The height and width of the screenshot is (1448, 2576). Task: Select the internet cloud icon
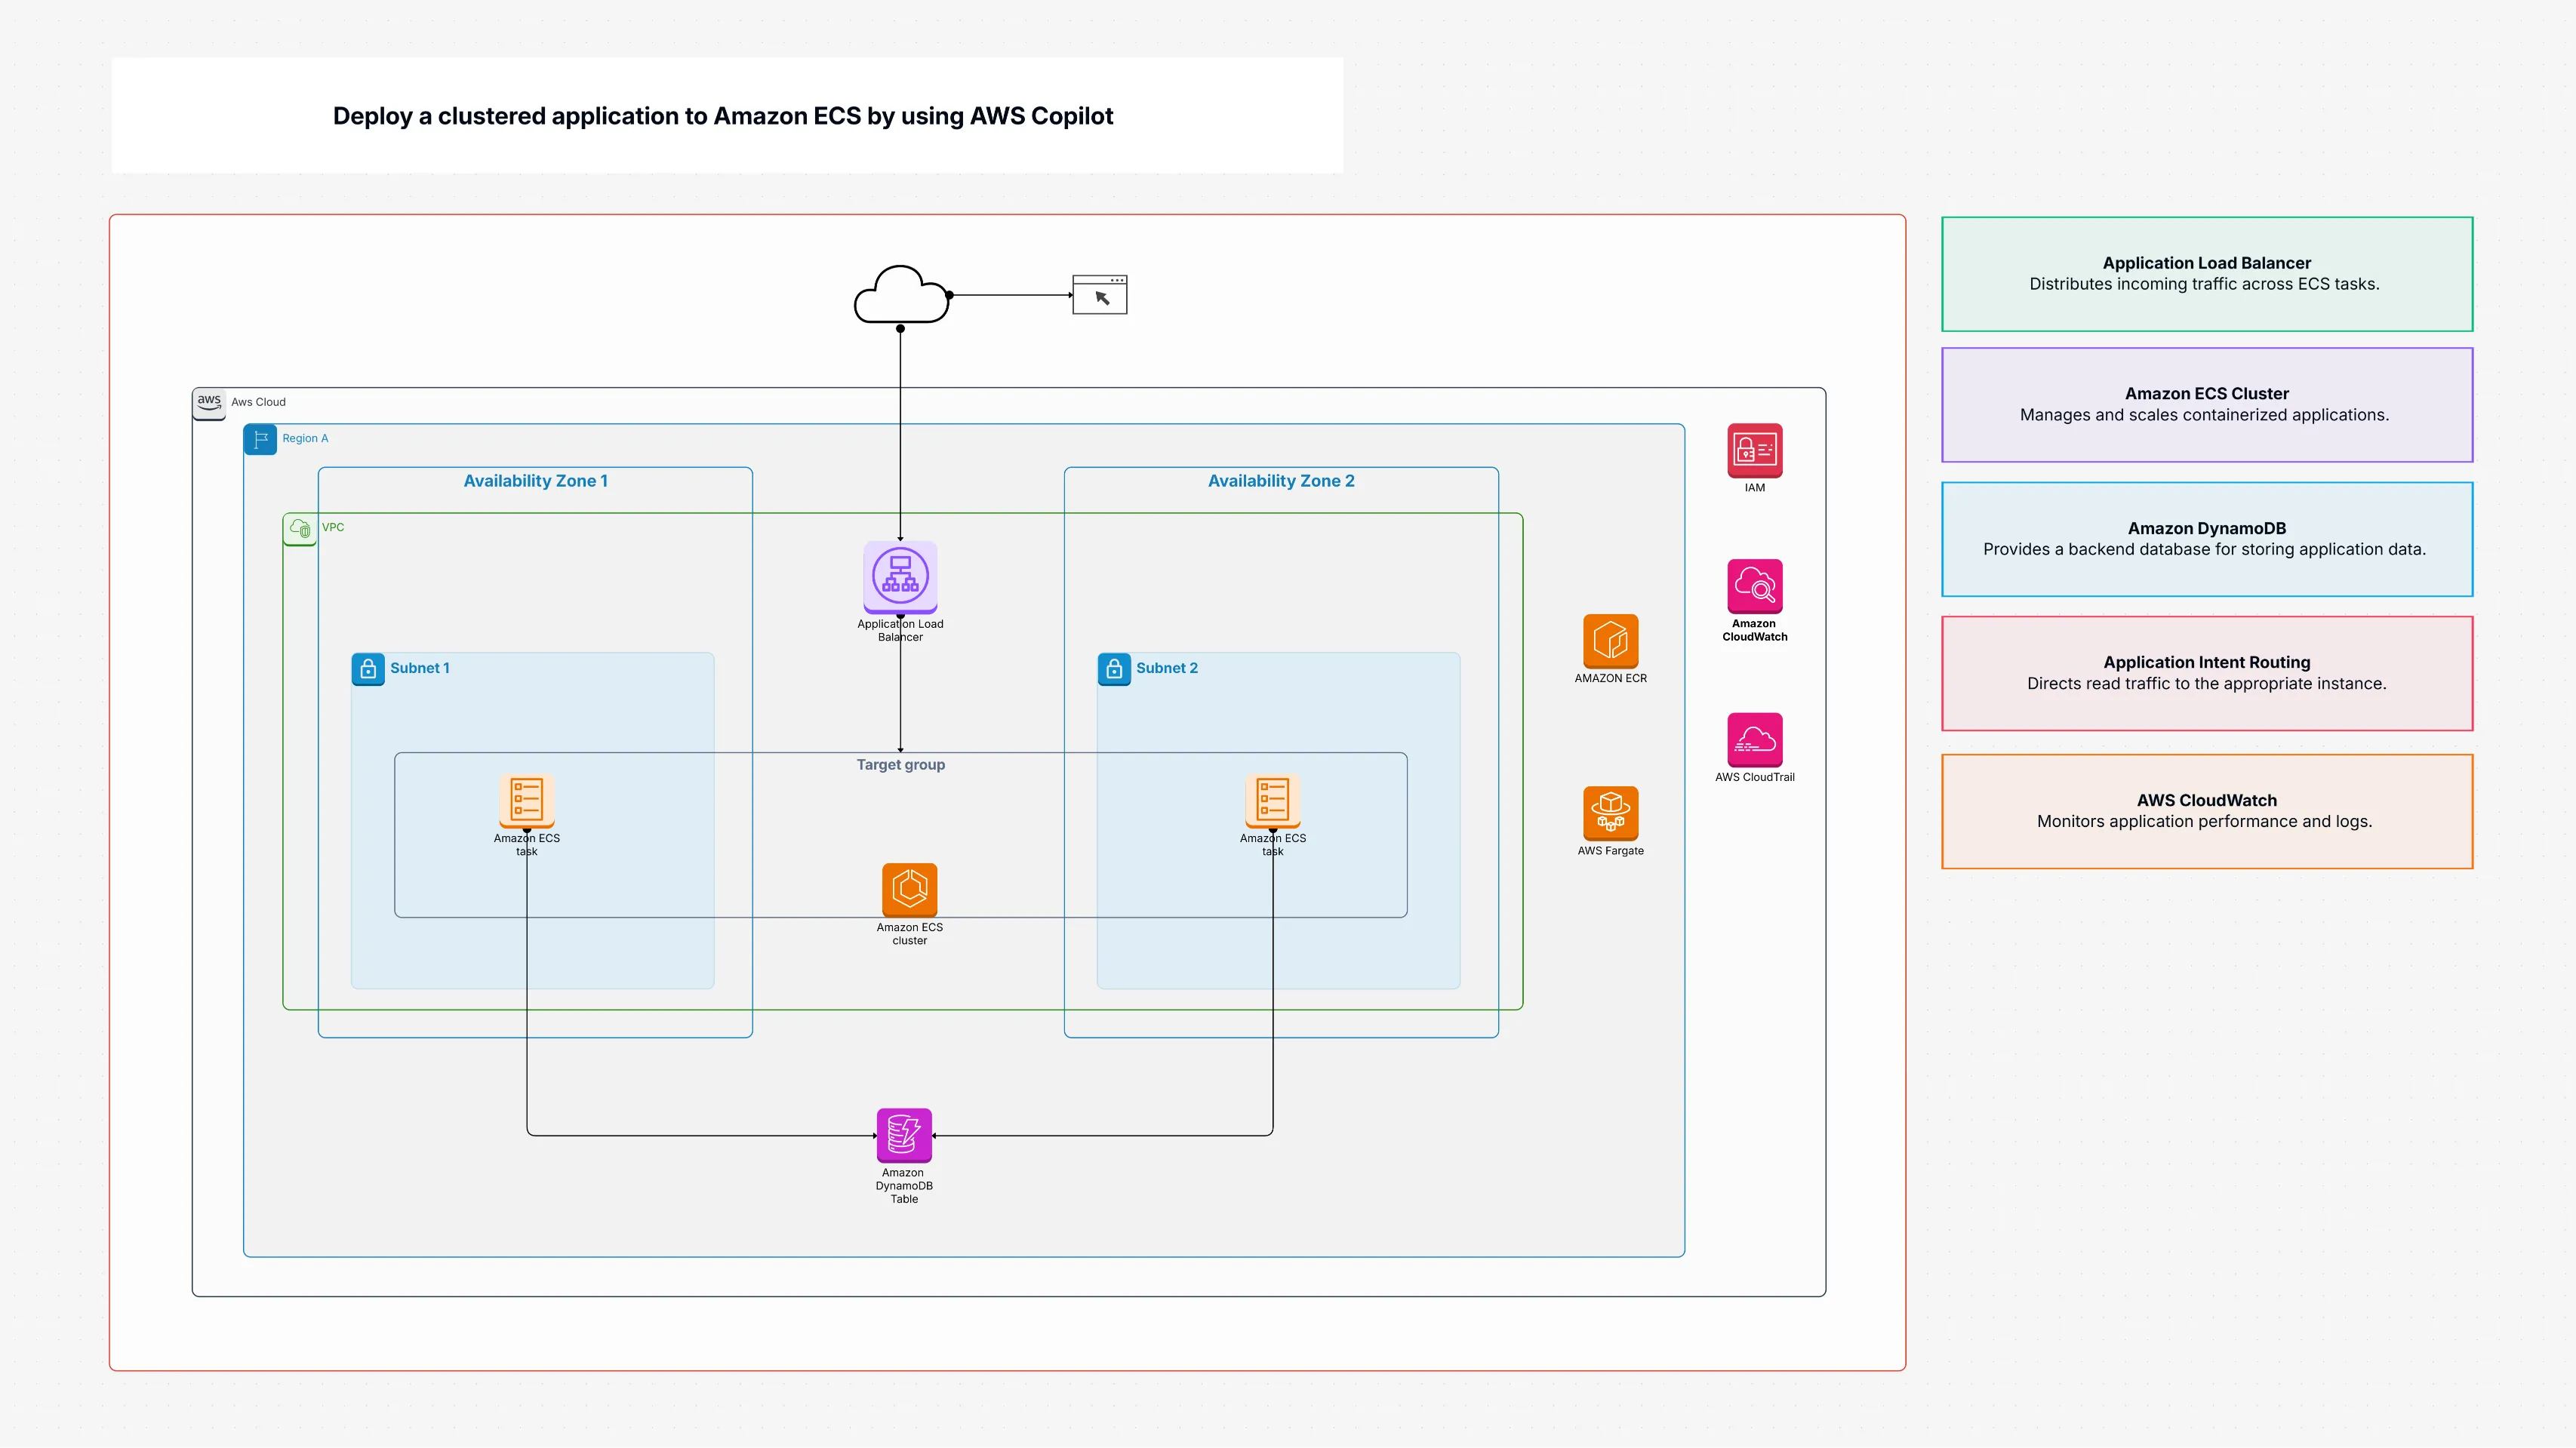point(900,294)
